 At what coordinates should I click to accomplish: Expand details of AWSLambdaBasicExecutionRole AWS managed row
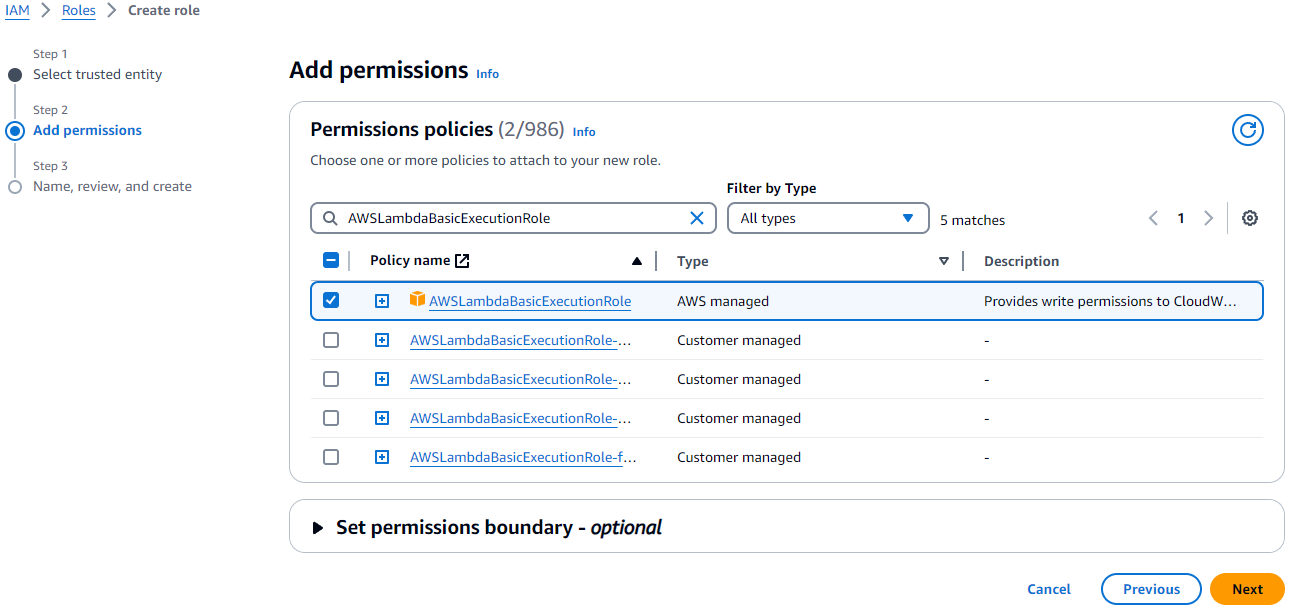pyautogui.click(x=382, y=301)
